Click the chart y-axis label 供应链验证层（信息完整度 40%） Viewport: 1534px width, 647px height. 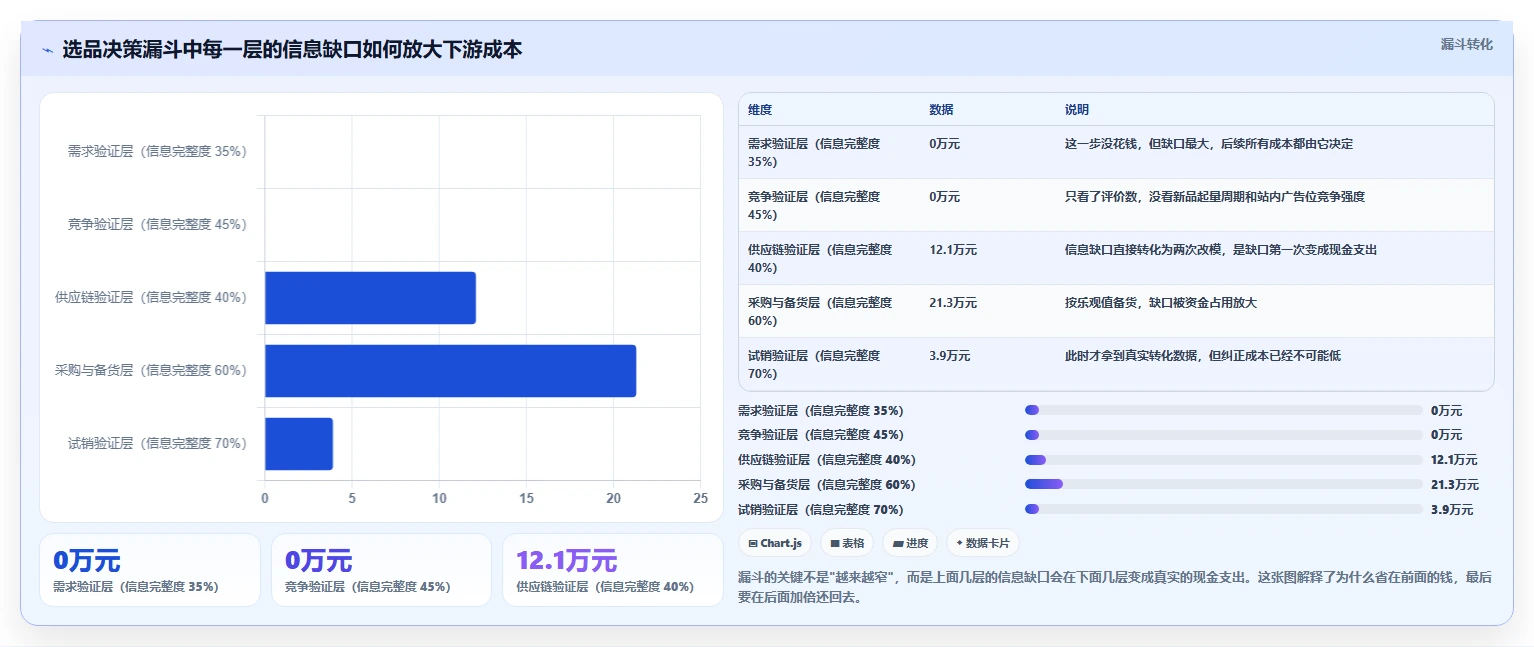[x=151, y=298]
